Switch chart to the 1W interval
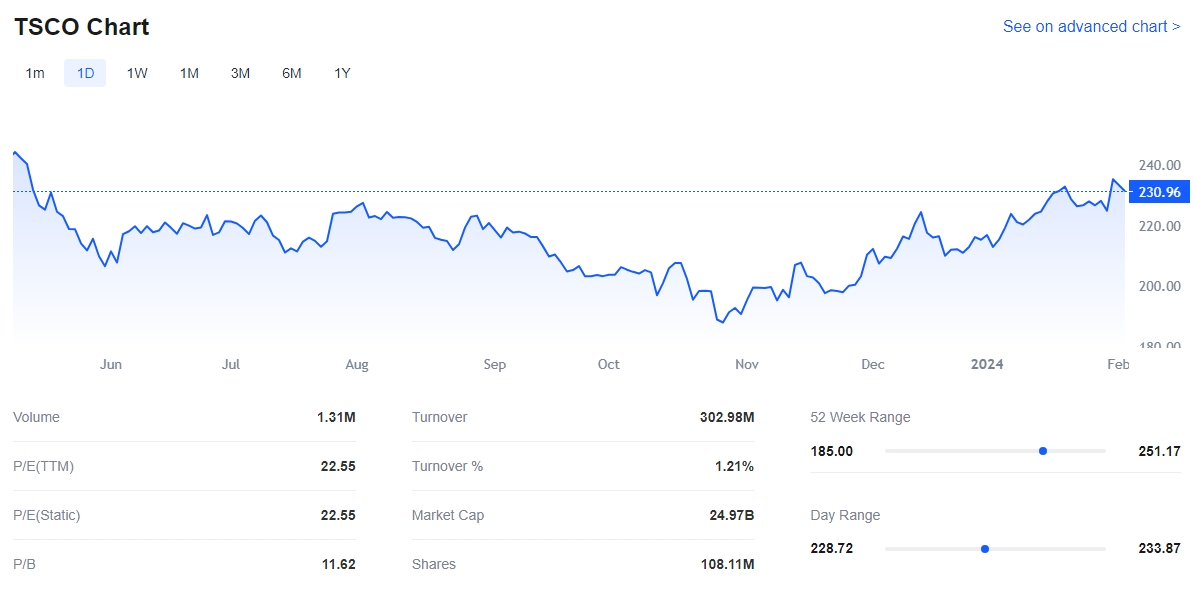This screenshot has height=595, width=1195. (137, 73)
